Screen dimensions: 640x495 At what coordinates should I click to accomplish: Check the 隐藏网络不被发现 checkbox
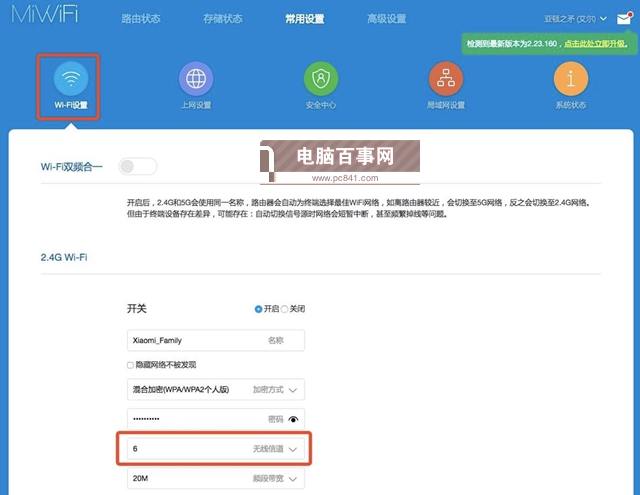[x=131, y=365]
